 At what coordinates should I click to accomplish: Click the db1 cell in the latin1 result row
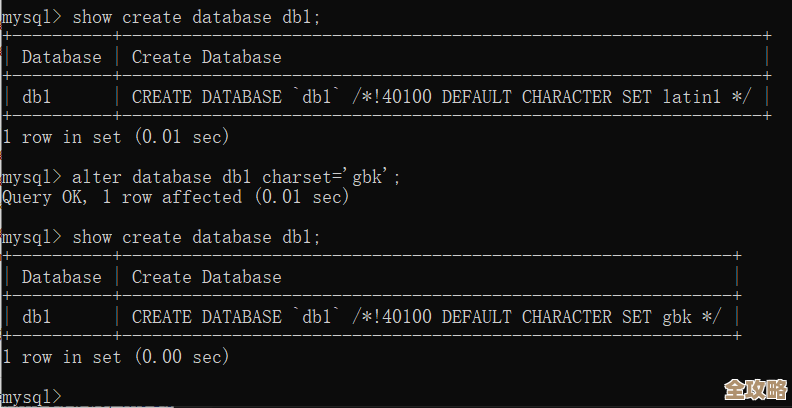click(x=37, y=97)
